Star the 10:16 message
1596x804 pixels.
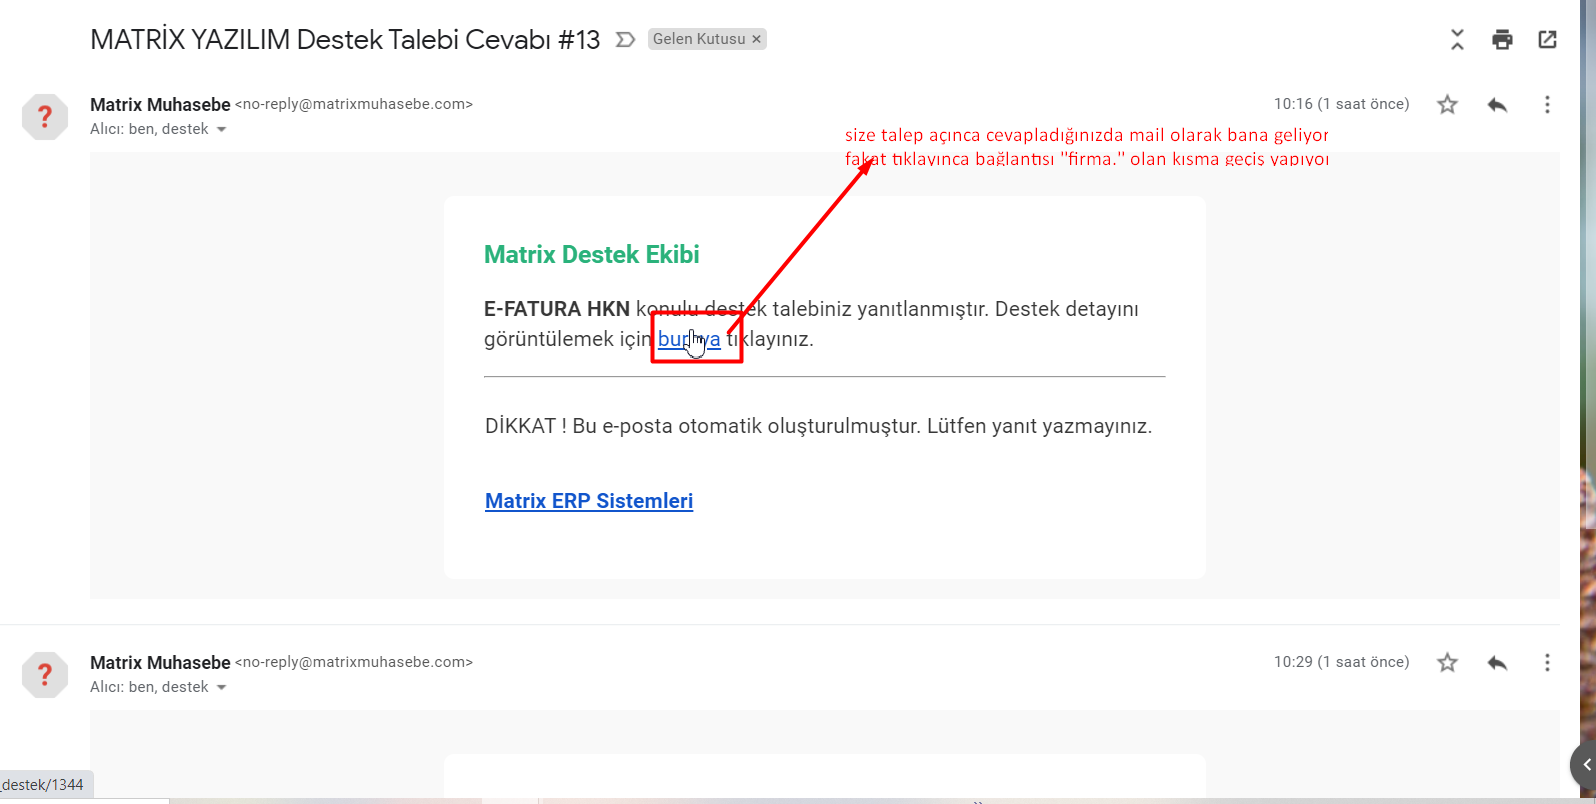point(1447,105)
